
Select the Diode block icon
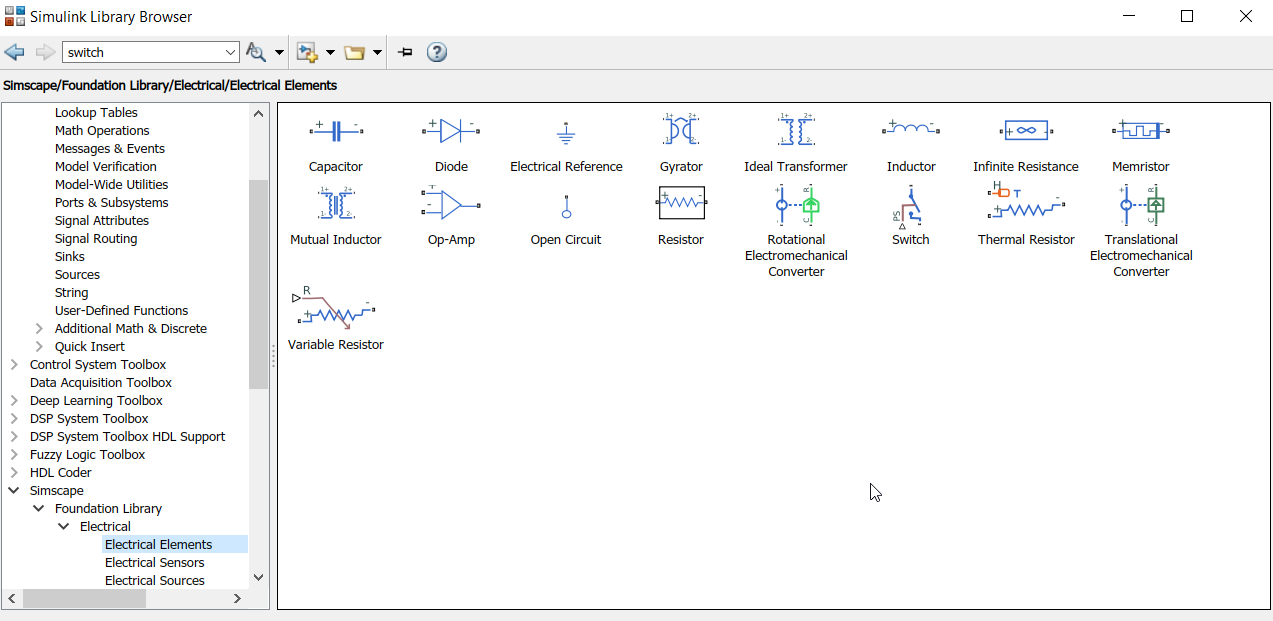[x=451, y=130]
